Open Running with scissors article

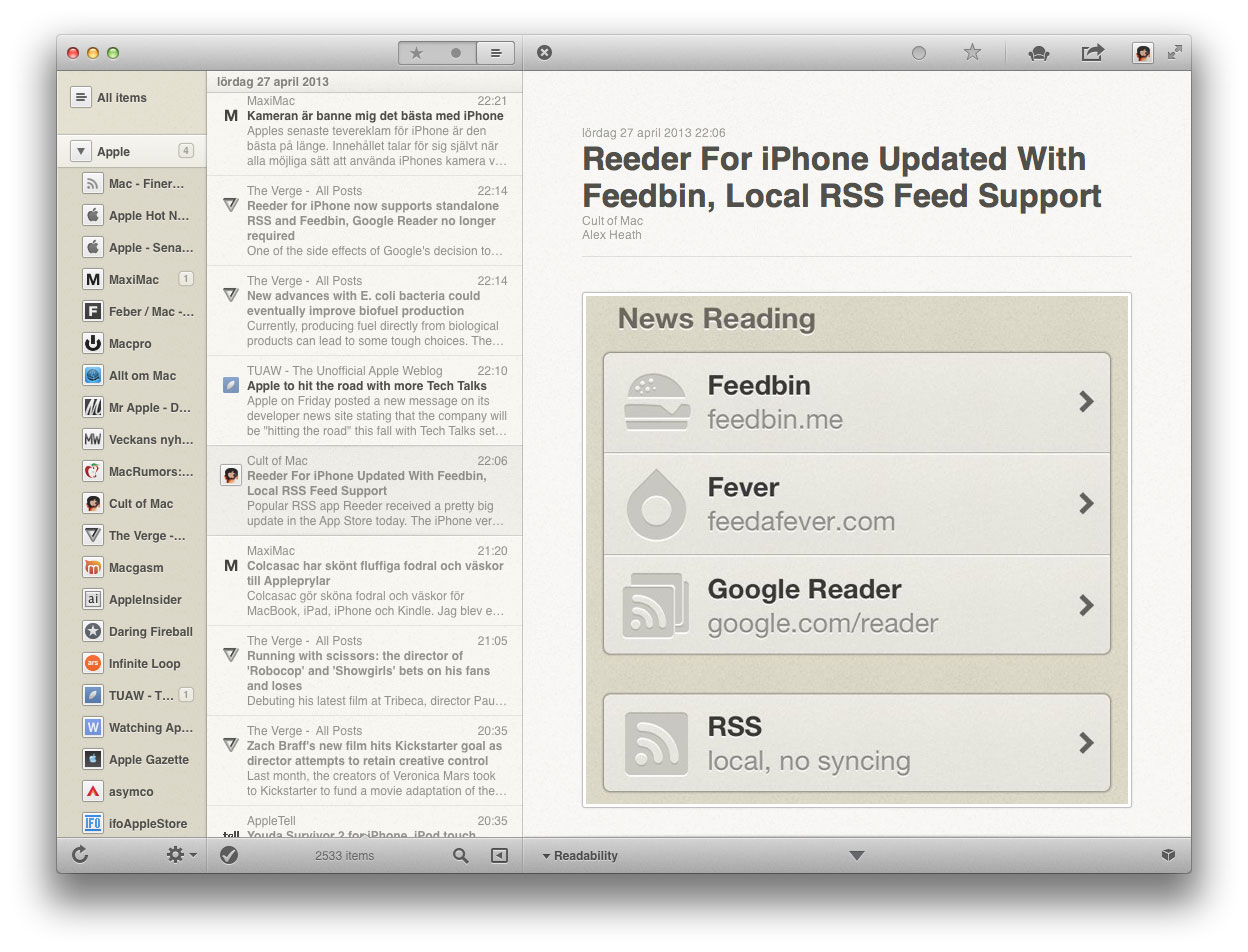(x=364, y=671)
